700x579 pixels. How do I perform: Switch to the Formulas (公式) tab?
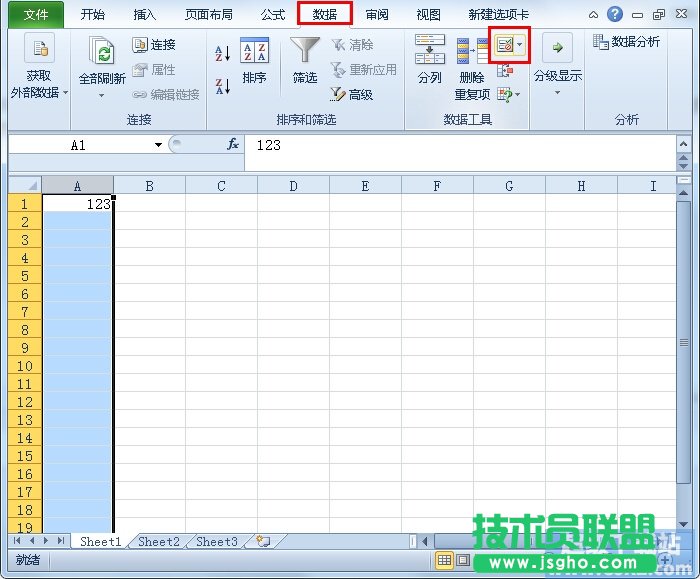pyautogui.click(x=273, y=15)
